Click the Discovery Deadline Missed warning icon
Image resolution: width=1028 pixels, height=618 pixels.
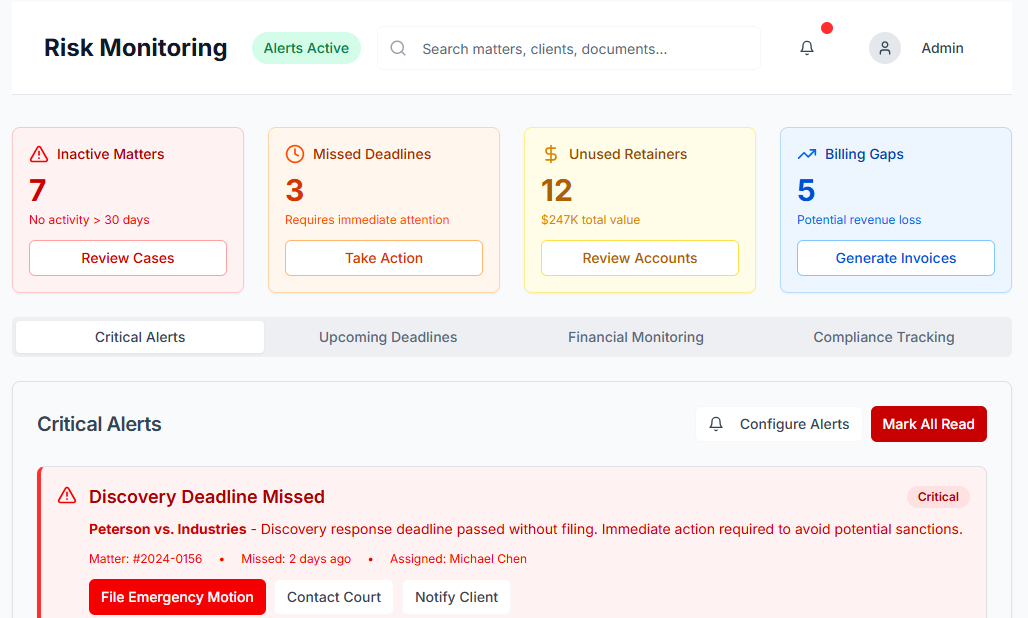tap(67, 496)
